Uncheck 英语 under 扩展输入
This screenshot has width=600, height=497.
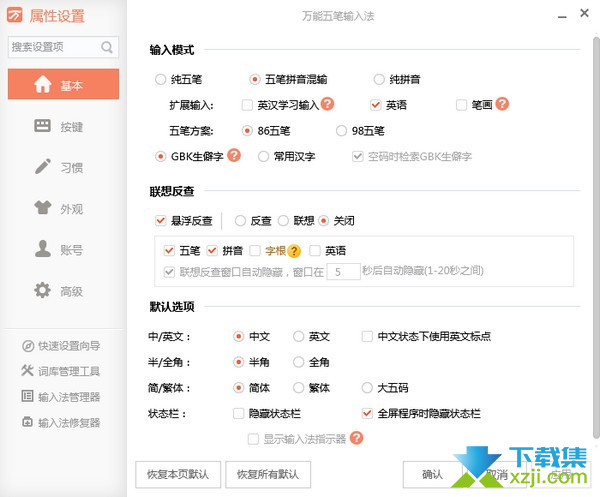click(x=376, y=105)
